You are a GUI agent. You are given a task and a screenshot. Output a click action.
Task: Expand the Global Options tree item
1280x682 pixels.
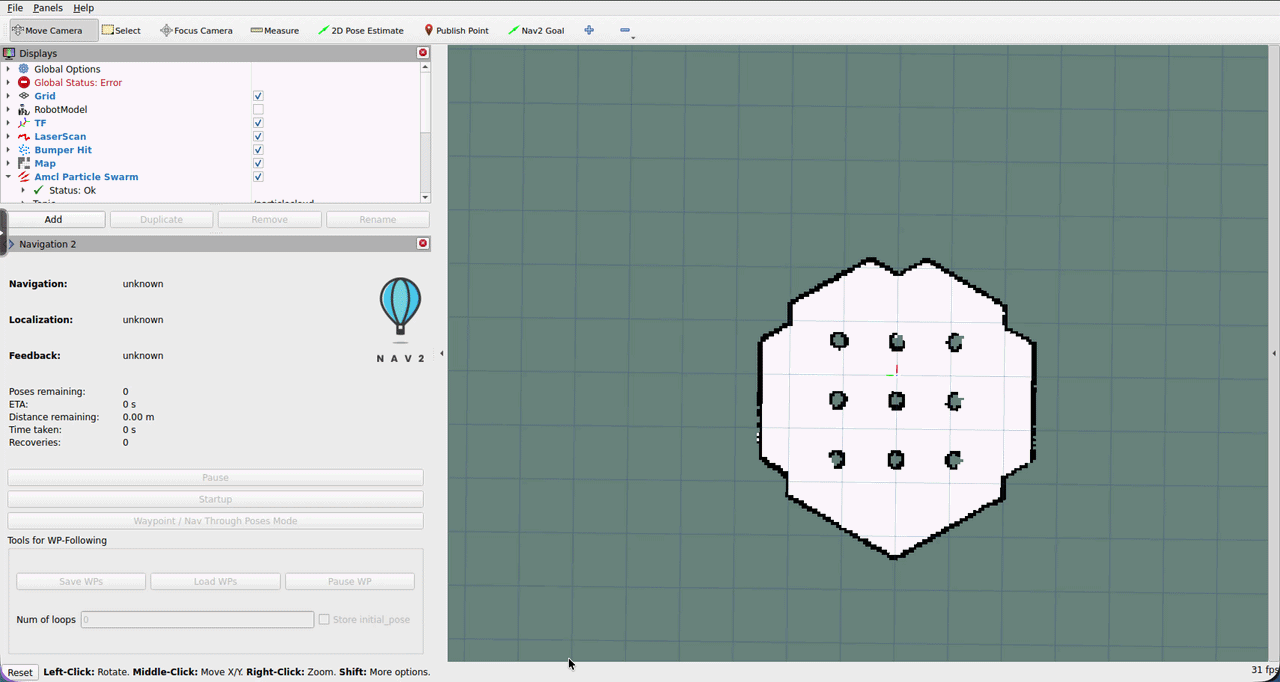pyautogui.click(x=8, y=69)
